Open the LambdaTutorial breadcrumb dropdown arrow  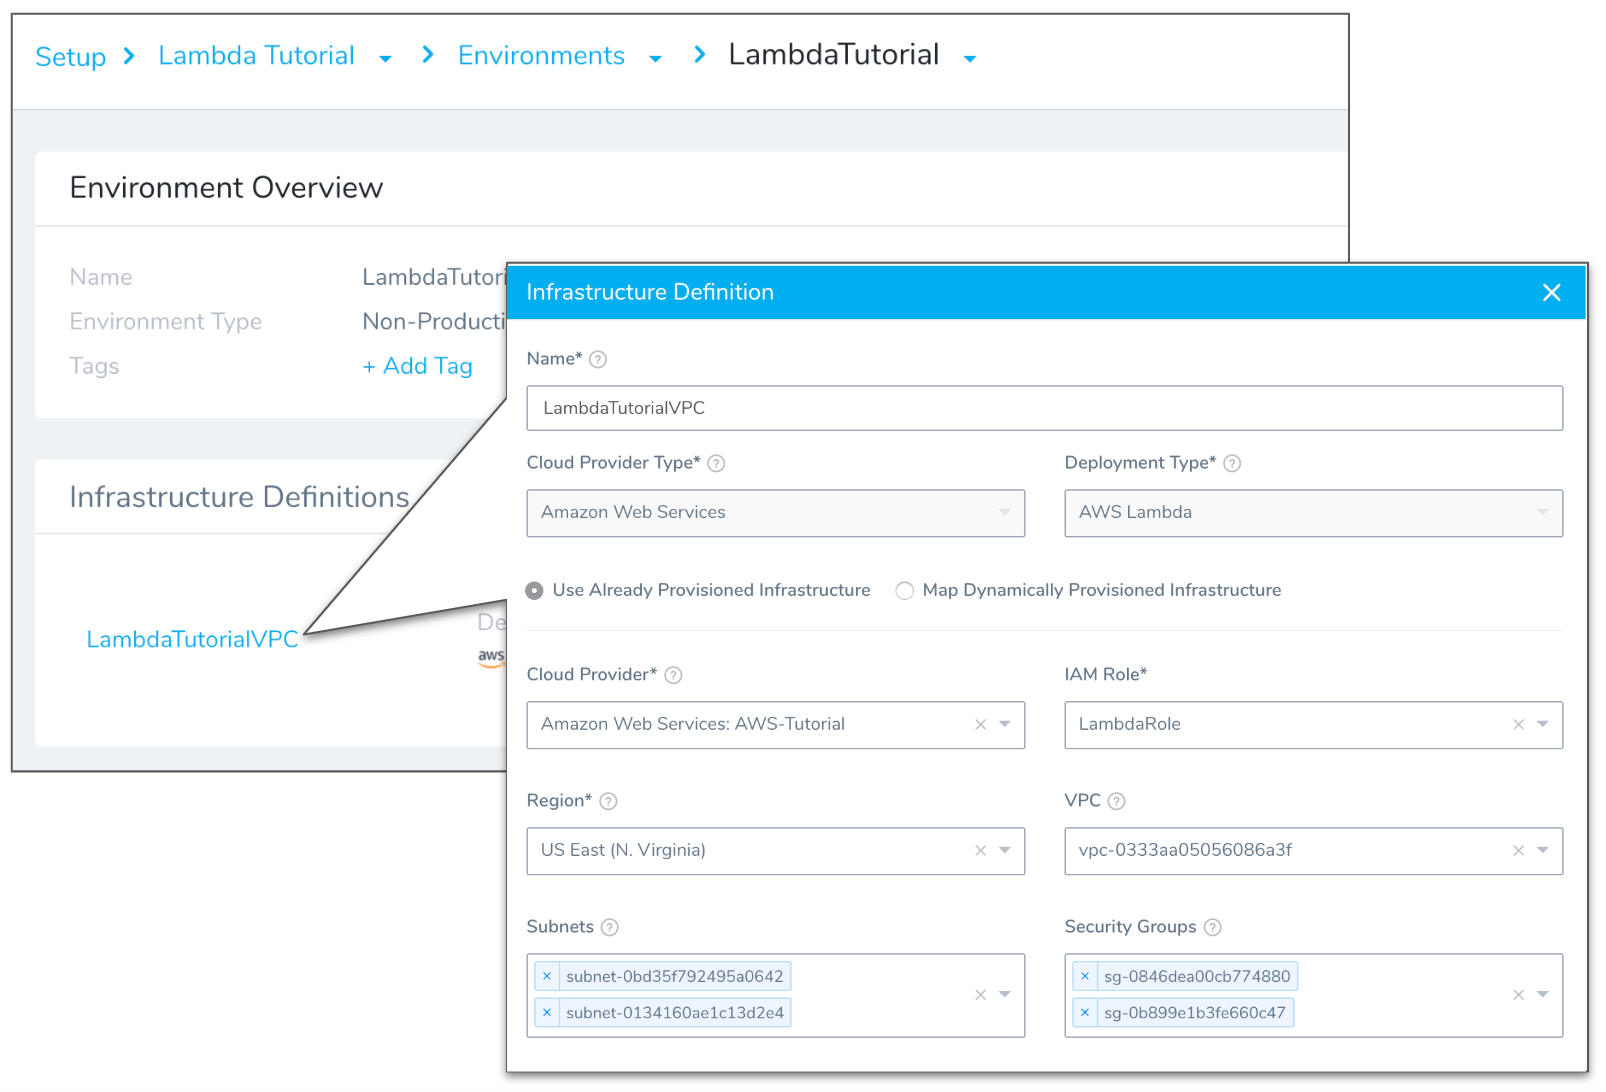(969, 59)
